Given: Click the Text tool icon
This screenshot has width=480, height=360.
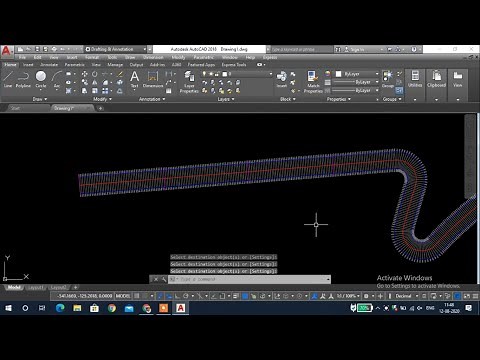Looking at the screenshot, I should click(134, 79).
